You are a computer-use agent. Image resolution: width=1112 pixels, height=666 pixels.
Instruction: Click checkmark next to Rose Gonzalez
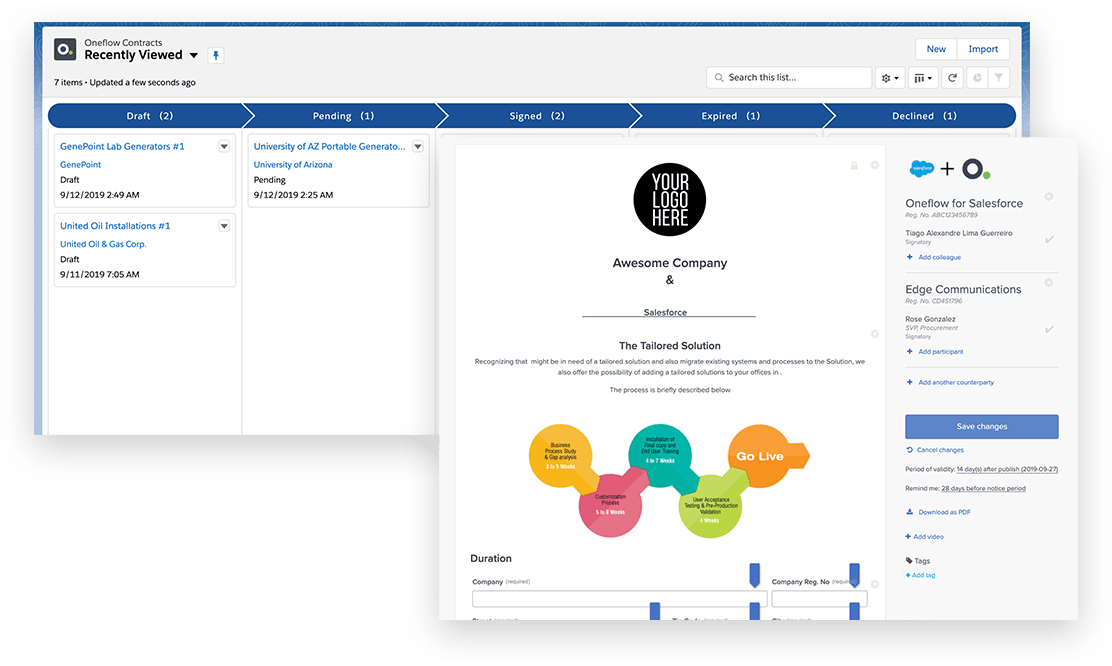[x=1049, y=329]
